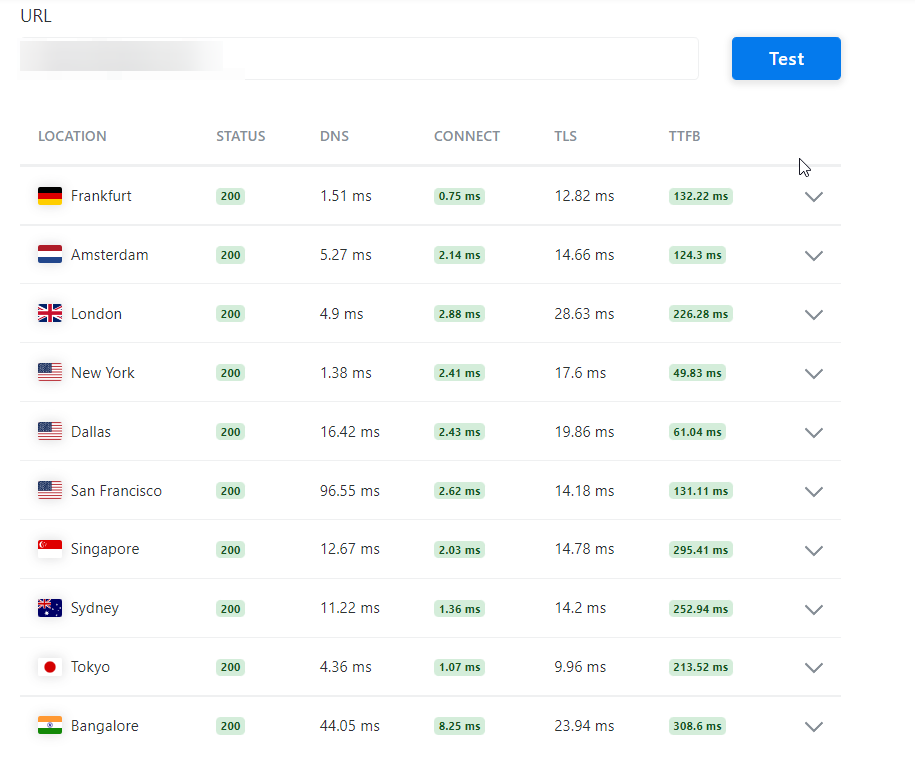Click the Australian flag next to Sydney
This screenshot has height=774, width=915.
(x=50, y=608)
